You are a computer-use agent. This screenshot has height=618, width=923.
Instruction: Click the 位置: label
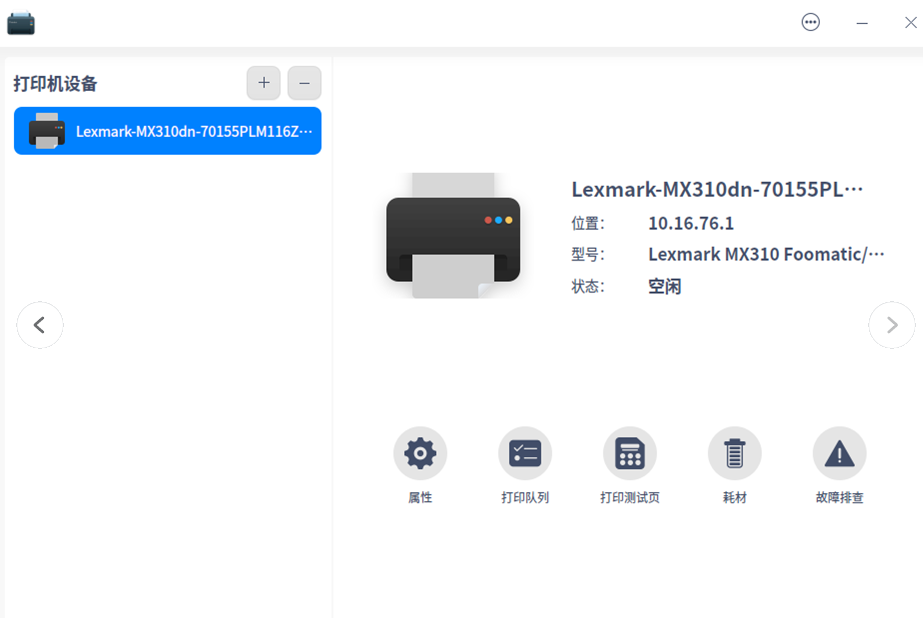click(x=587, y=224)
